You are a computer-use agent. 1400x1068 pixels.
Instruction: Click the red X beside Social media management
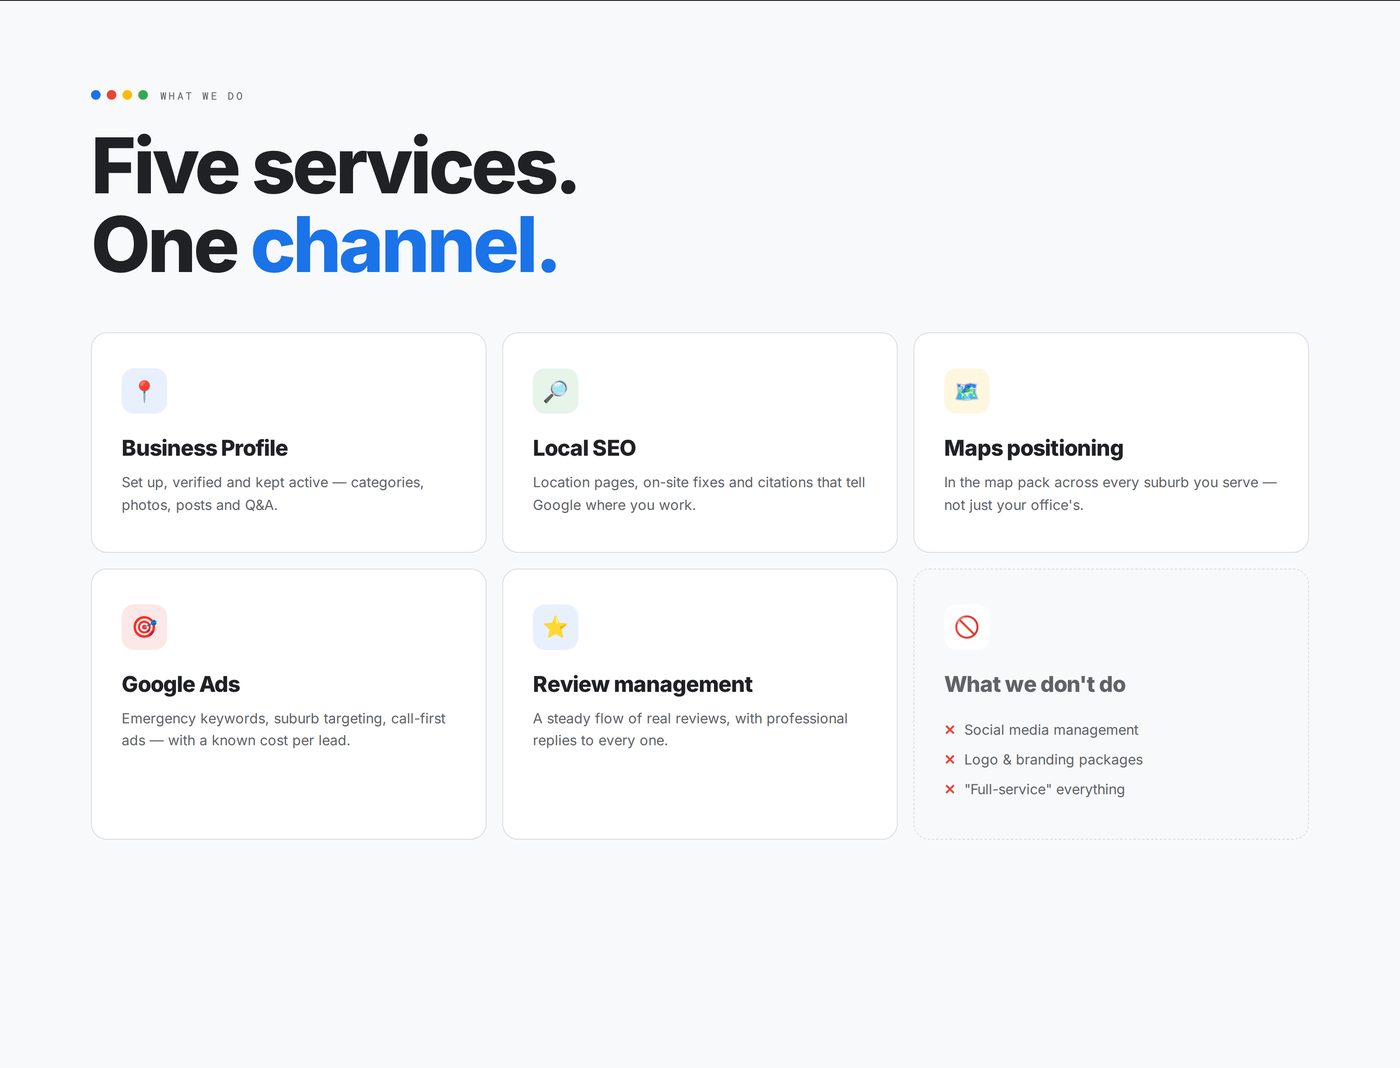point(950,730)
